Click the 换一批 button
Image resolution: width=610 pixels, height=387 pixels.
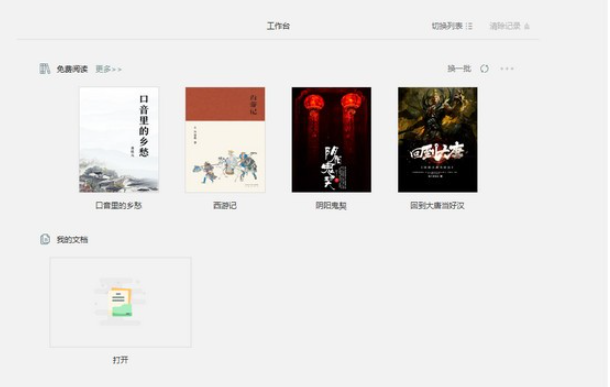coord(459,69)
